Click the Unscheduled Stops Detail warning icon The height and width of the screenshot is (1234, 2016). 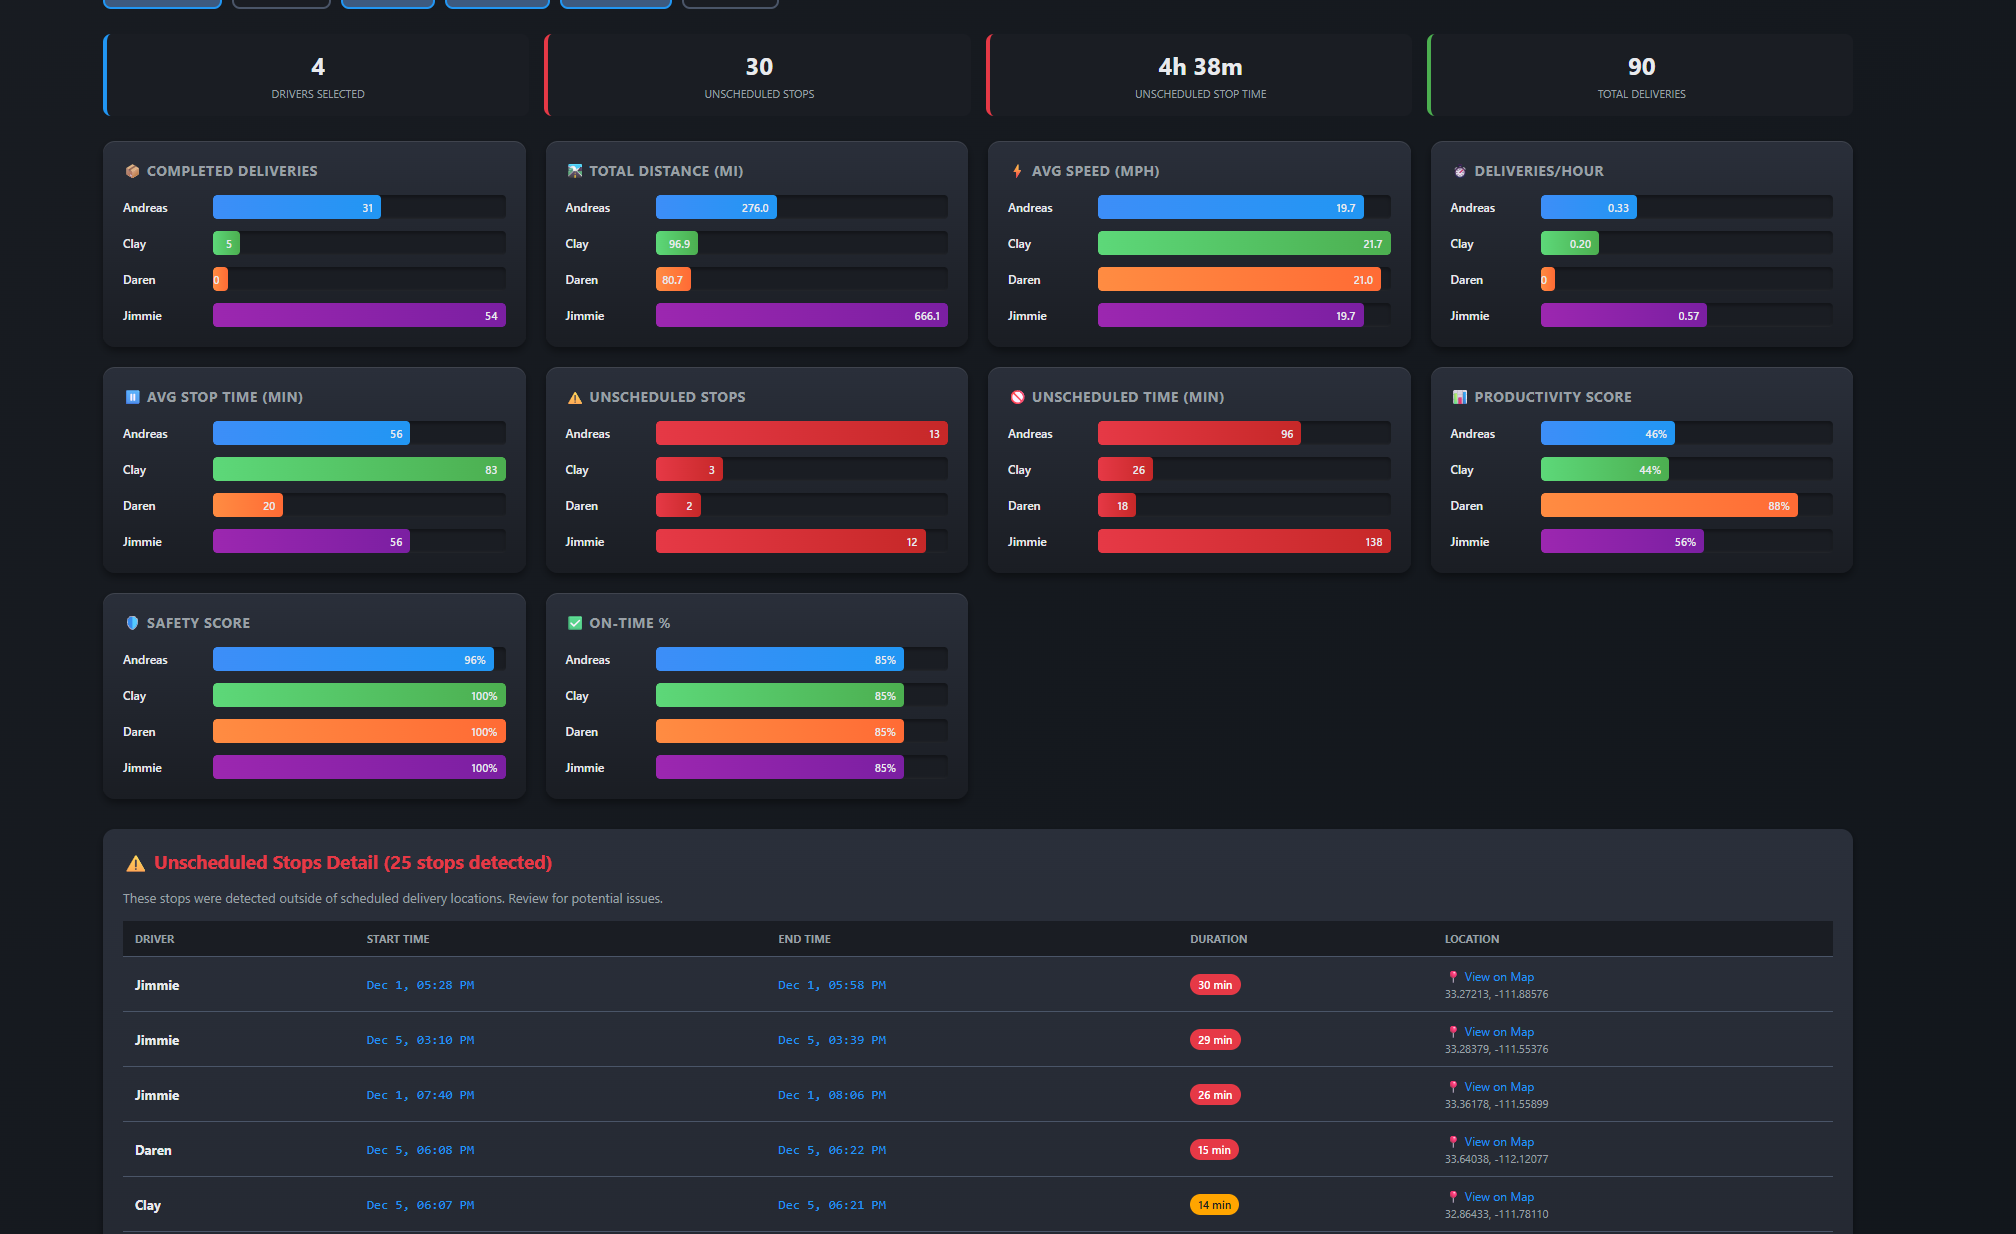(135, 863)
